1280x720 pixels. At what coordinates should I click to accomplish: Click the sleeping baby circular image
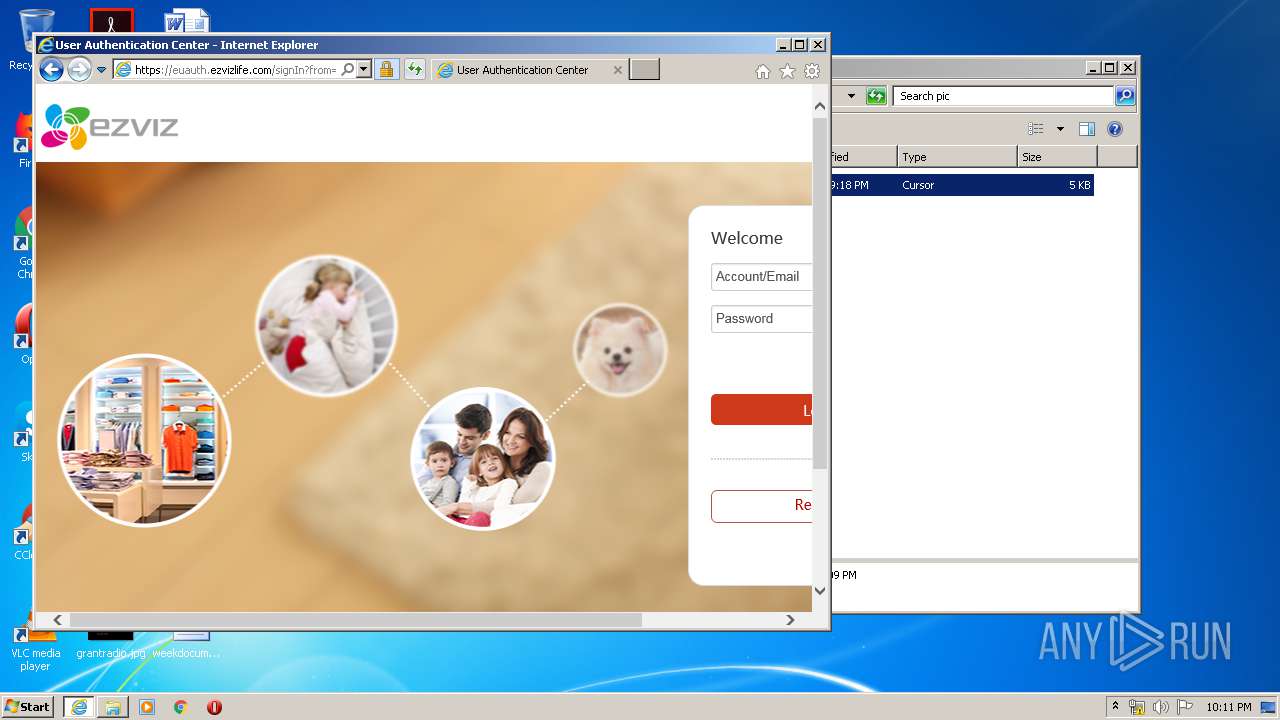[326, 326]
